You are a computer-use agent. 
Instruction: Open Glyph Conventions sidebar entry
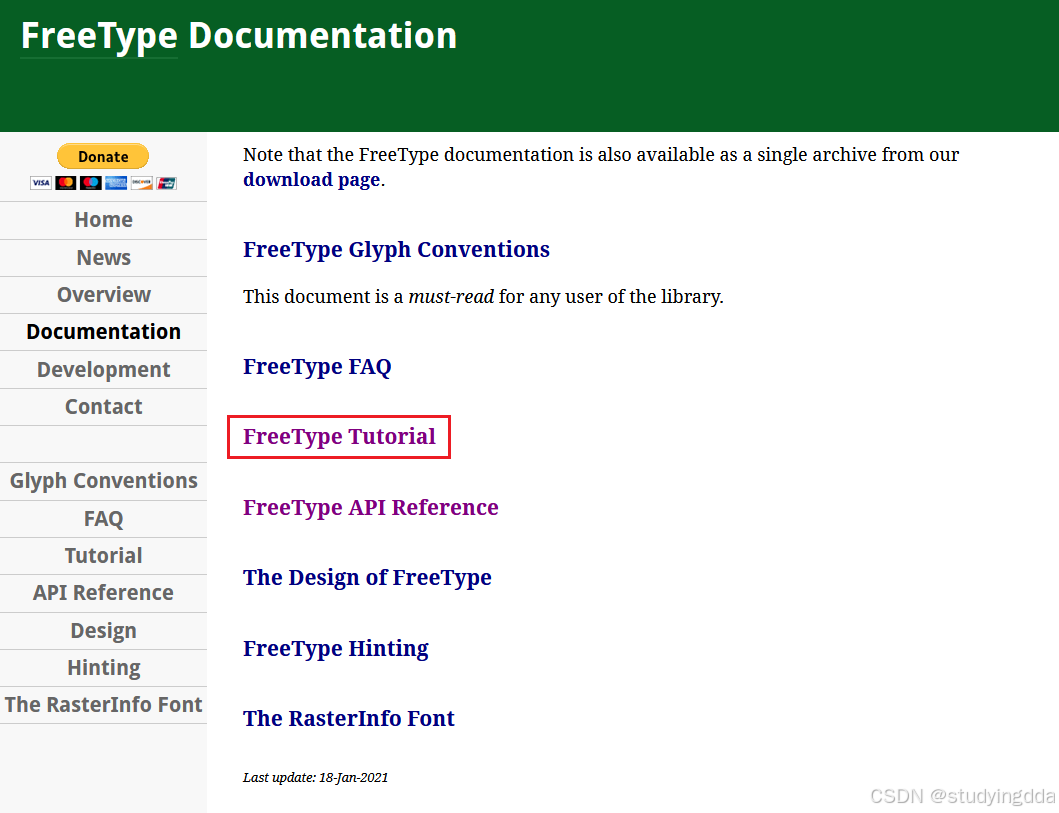click(x=103, y=481)
